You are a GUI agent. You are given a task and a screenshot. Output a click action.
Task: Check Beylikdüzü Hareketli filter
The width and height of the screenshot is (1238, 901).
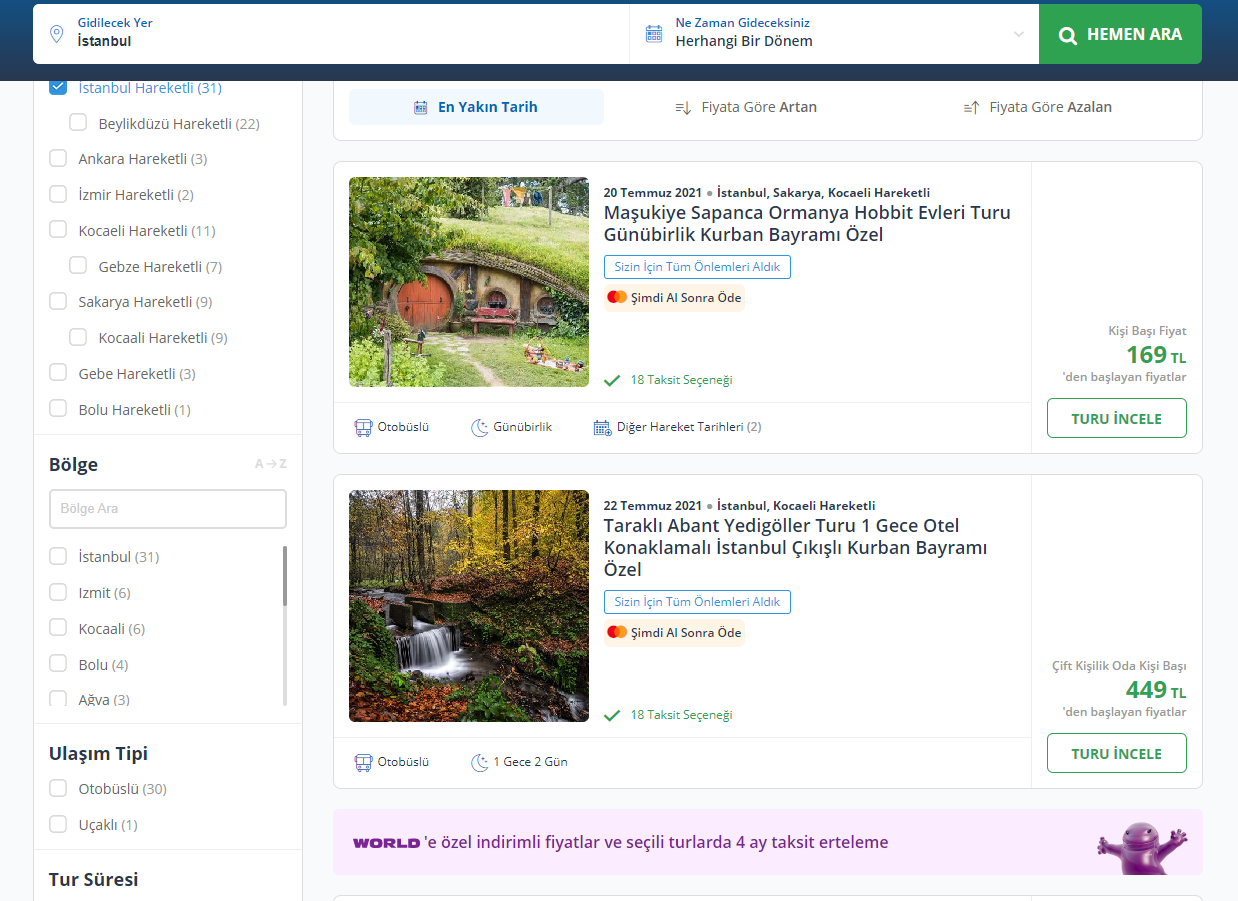tap(78, 123)
